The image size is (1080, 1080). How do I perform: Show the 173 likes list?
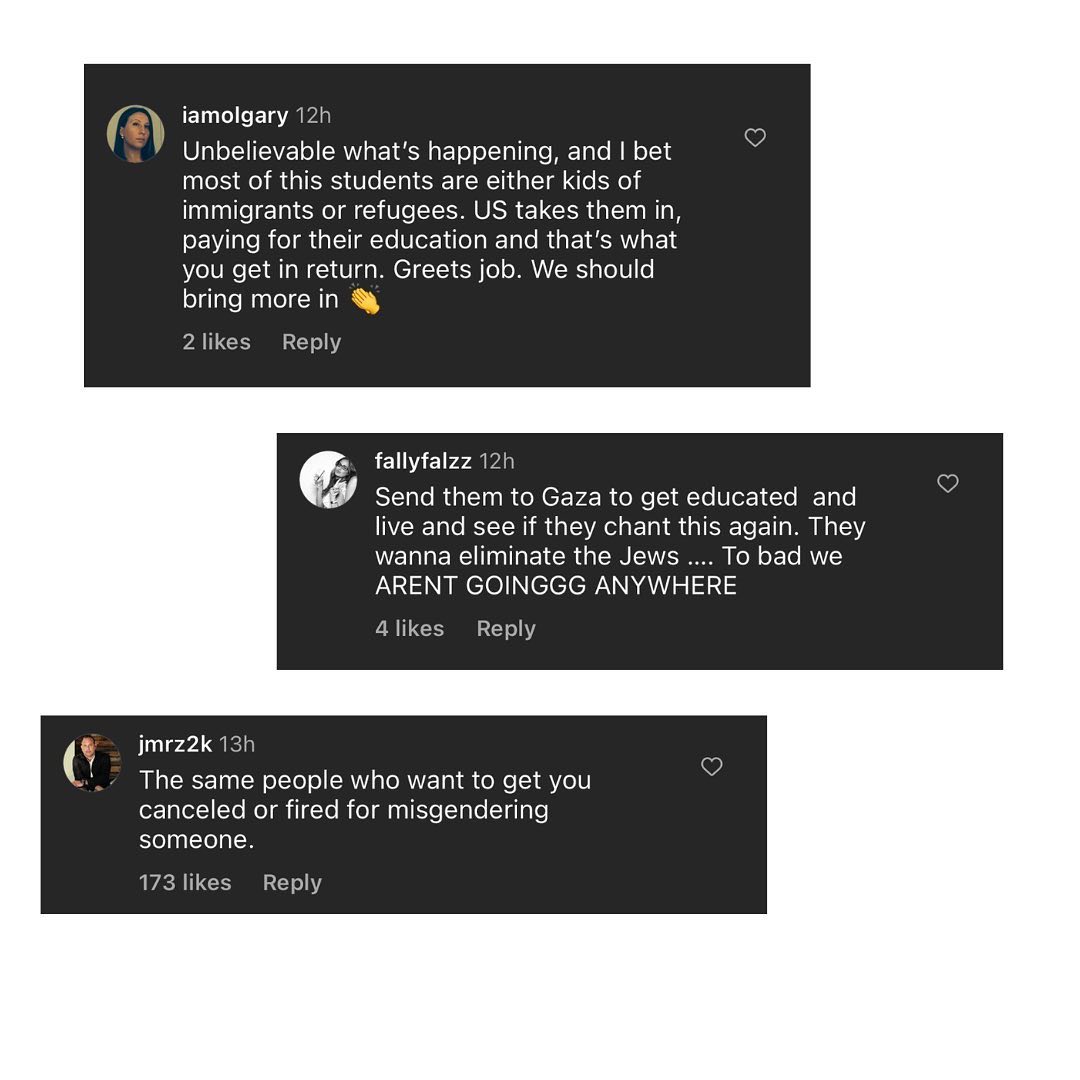(185, 883)
